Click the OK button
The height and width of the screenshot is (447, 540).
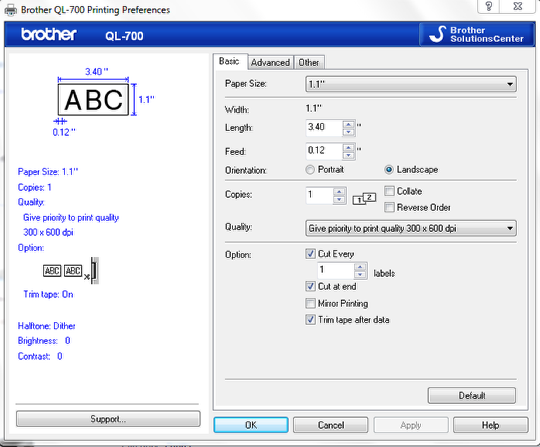coord(251,425)
